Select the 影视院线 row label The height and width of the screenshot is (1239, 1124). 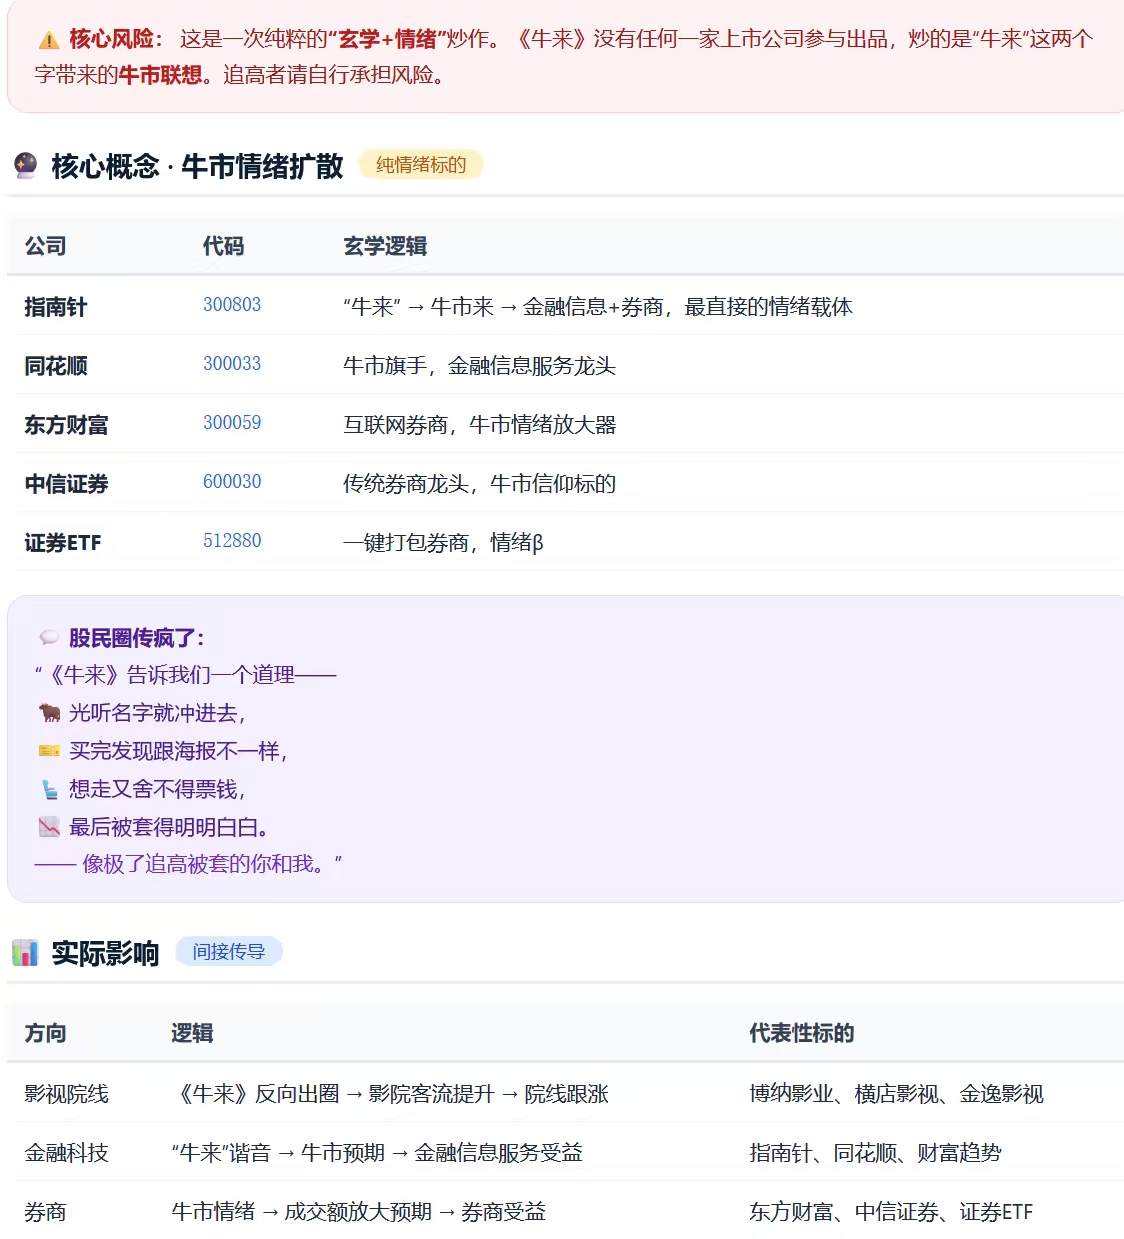(66, 1094)
